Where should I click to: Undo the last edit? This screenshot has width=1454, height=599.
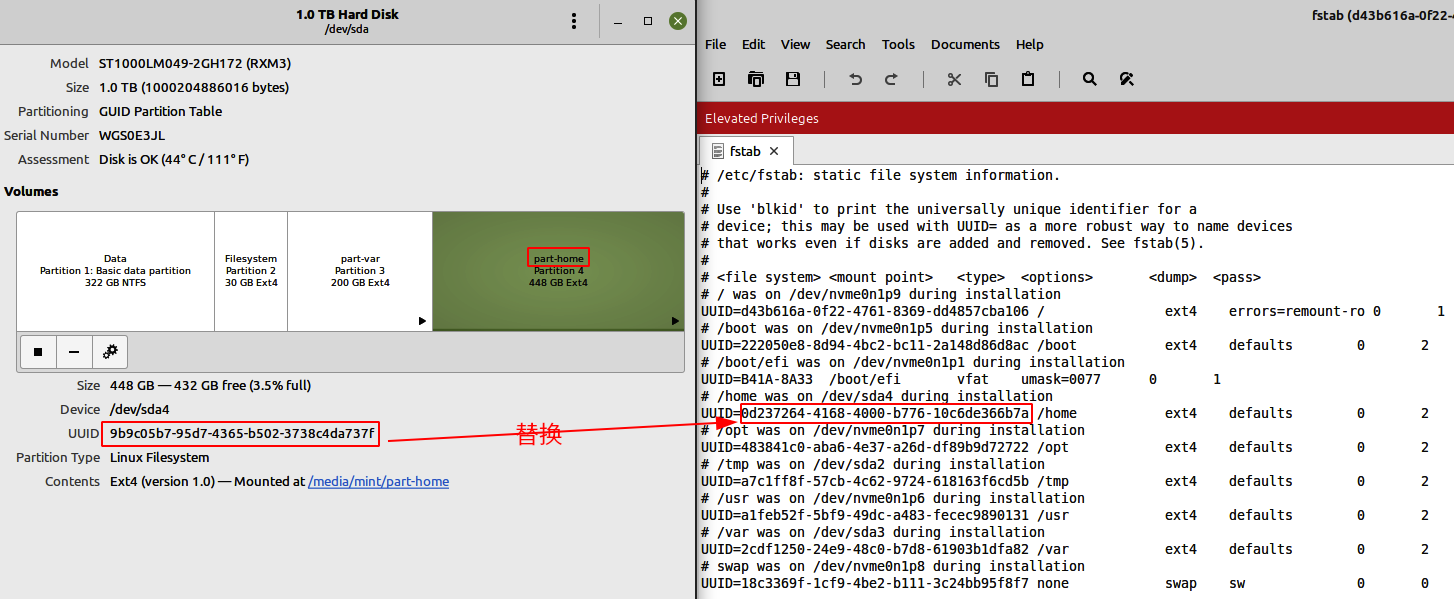point(855,79)
